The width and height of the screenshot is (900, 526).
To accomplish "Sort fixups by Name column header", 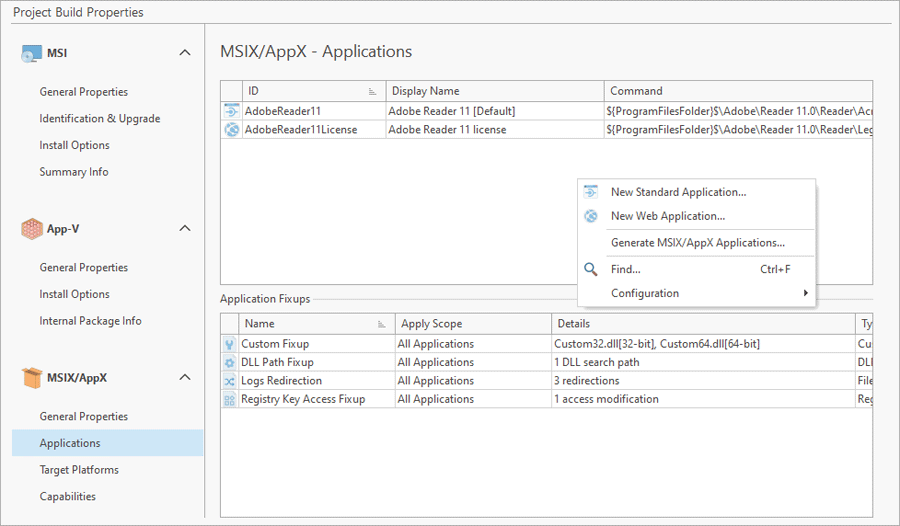I will point(317,324).
